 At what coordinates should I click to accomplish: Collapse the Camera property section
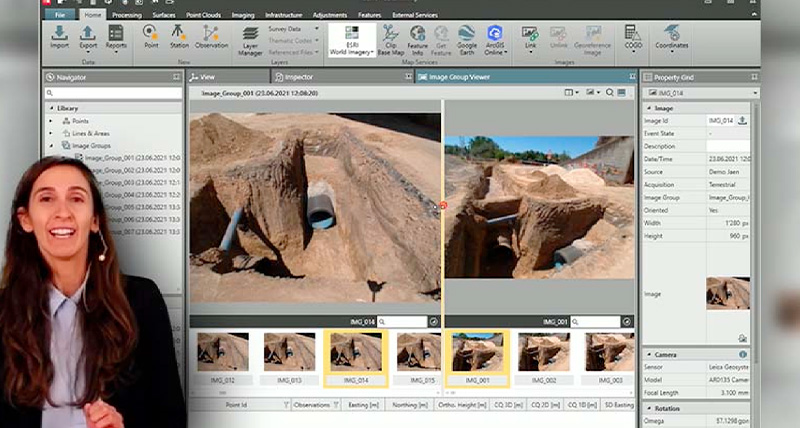click(x=649, y=354)
